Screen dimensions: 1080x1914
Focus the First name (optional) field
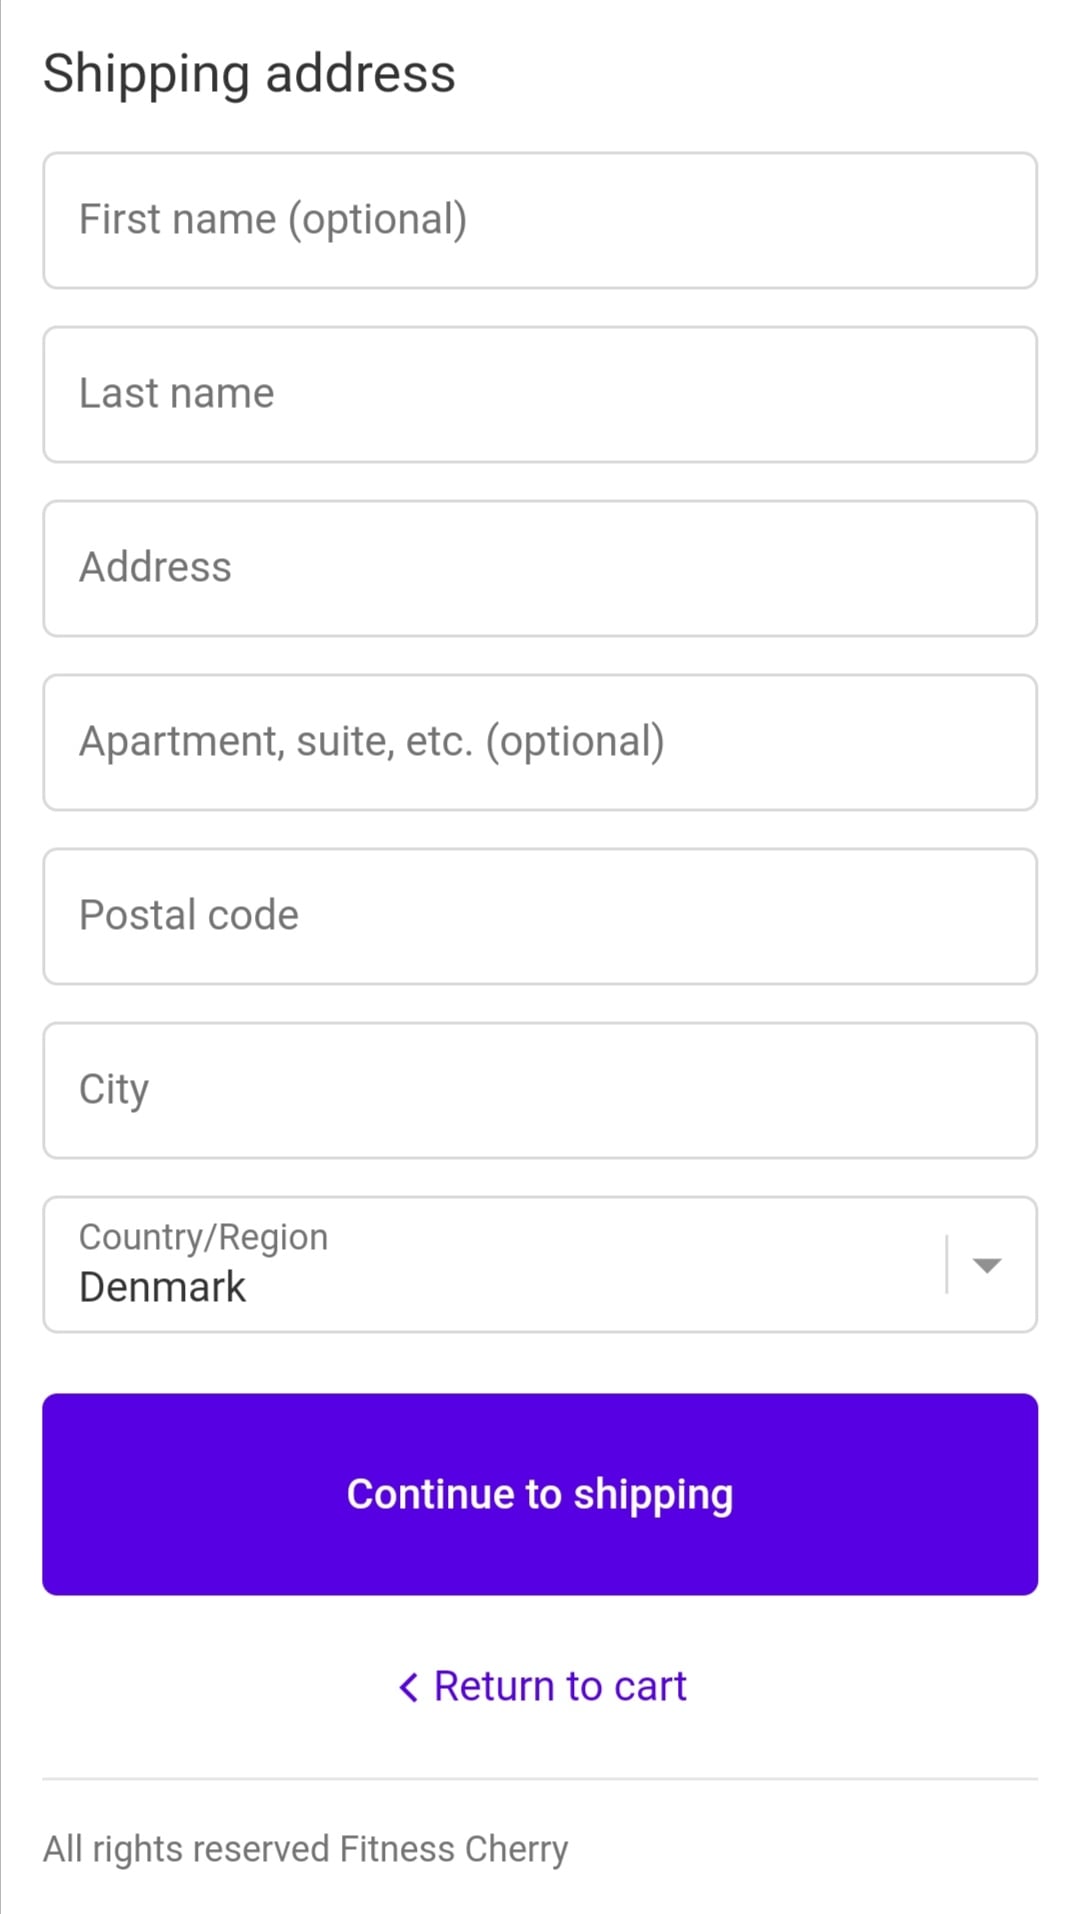[x=540, y=220]
